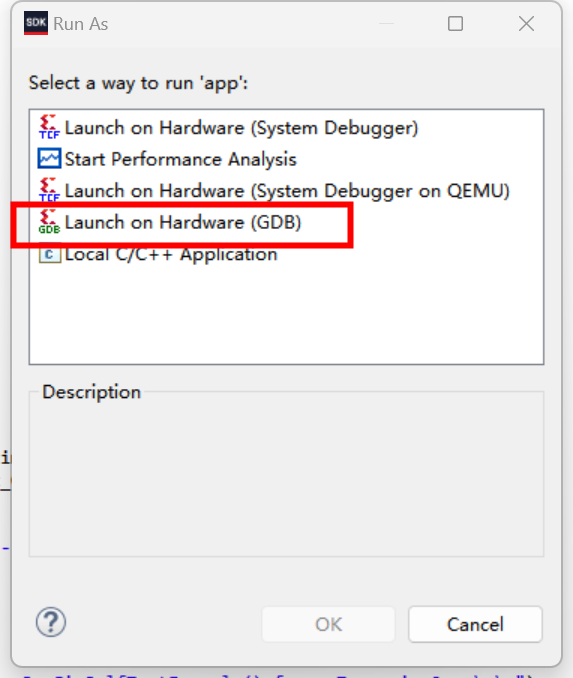Click the performance chart icon
Image resolution: width=573 pixels, height=678 pixels.
pyautogui.click(x=49, y=159)
